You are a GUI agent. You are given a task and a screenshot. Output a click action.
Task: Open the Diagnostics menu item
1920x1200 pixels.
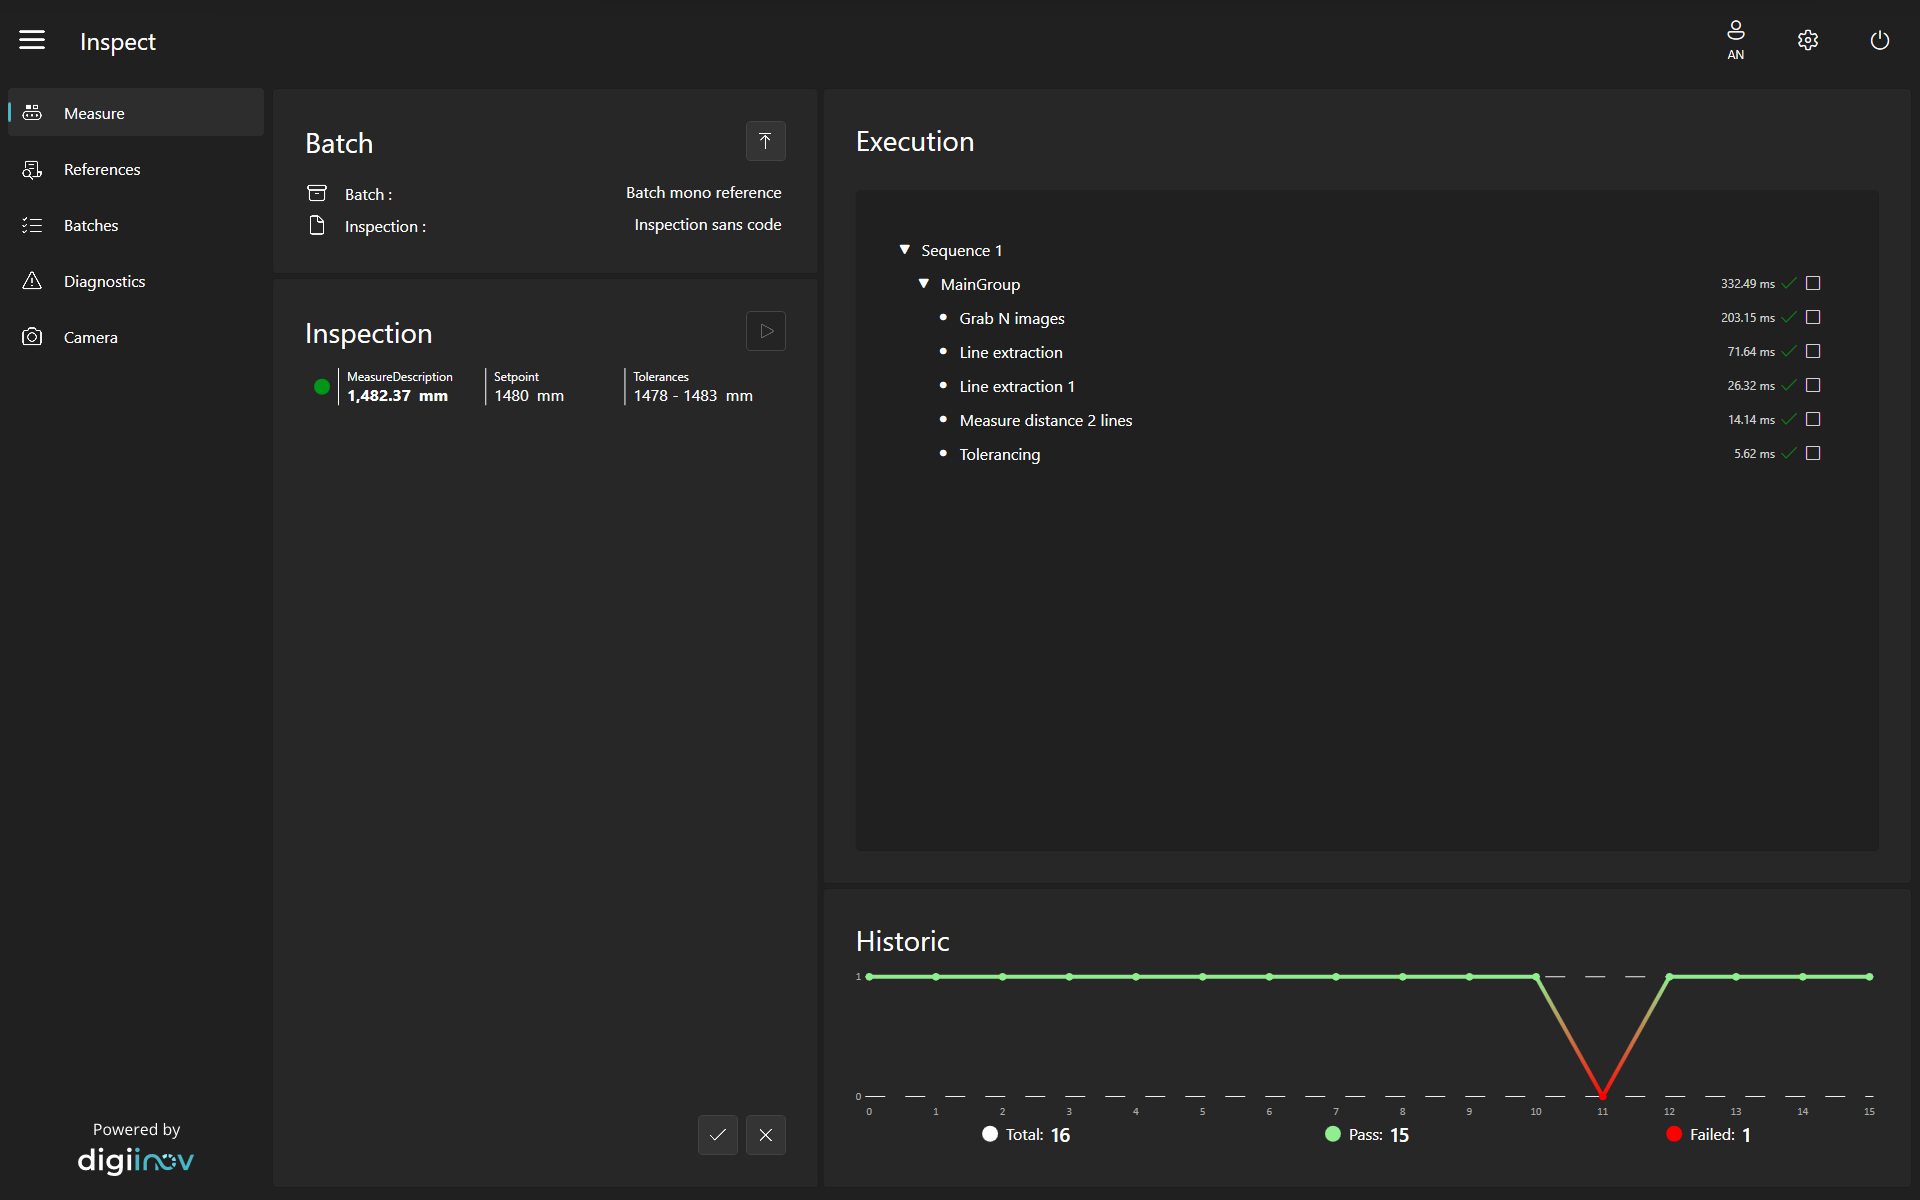(104, 281)
